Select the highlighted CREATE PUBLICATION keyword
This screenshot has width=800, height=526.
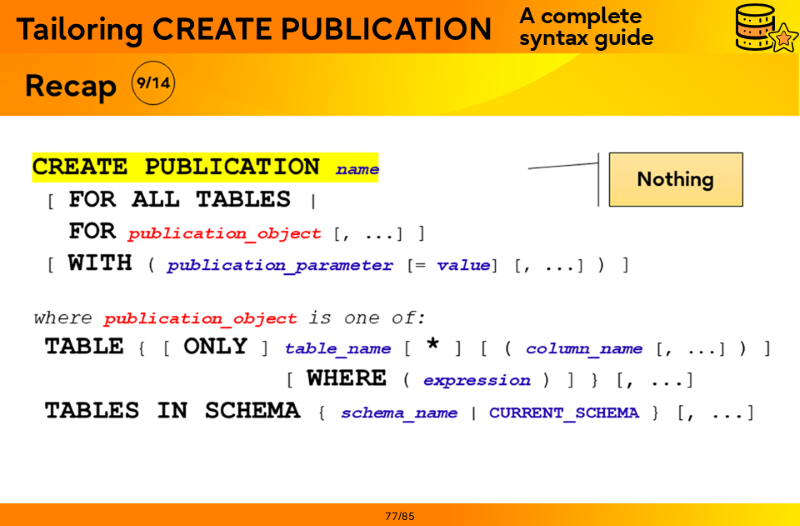[x=176, y=167]
